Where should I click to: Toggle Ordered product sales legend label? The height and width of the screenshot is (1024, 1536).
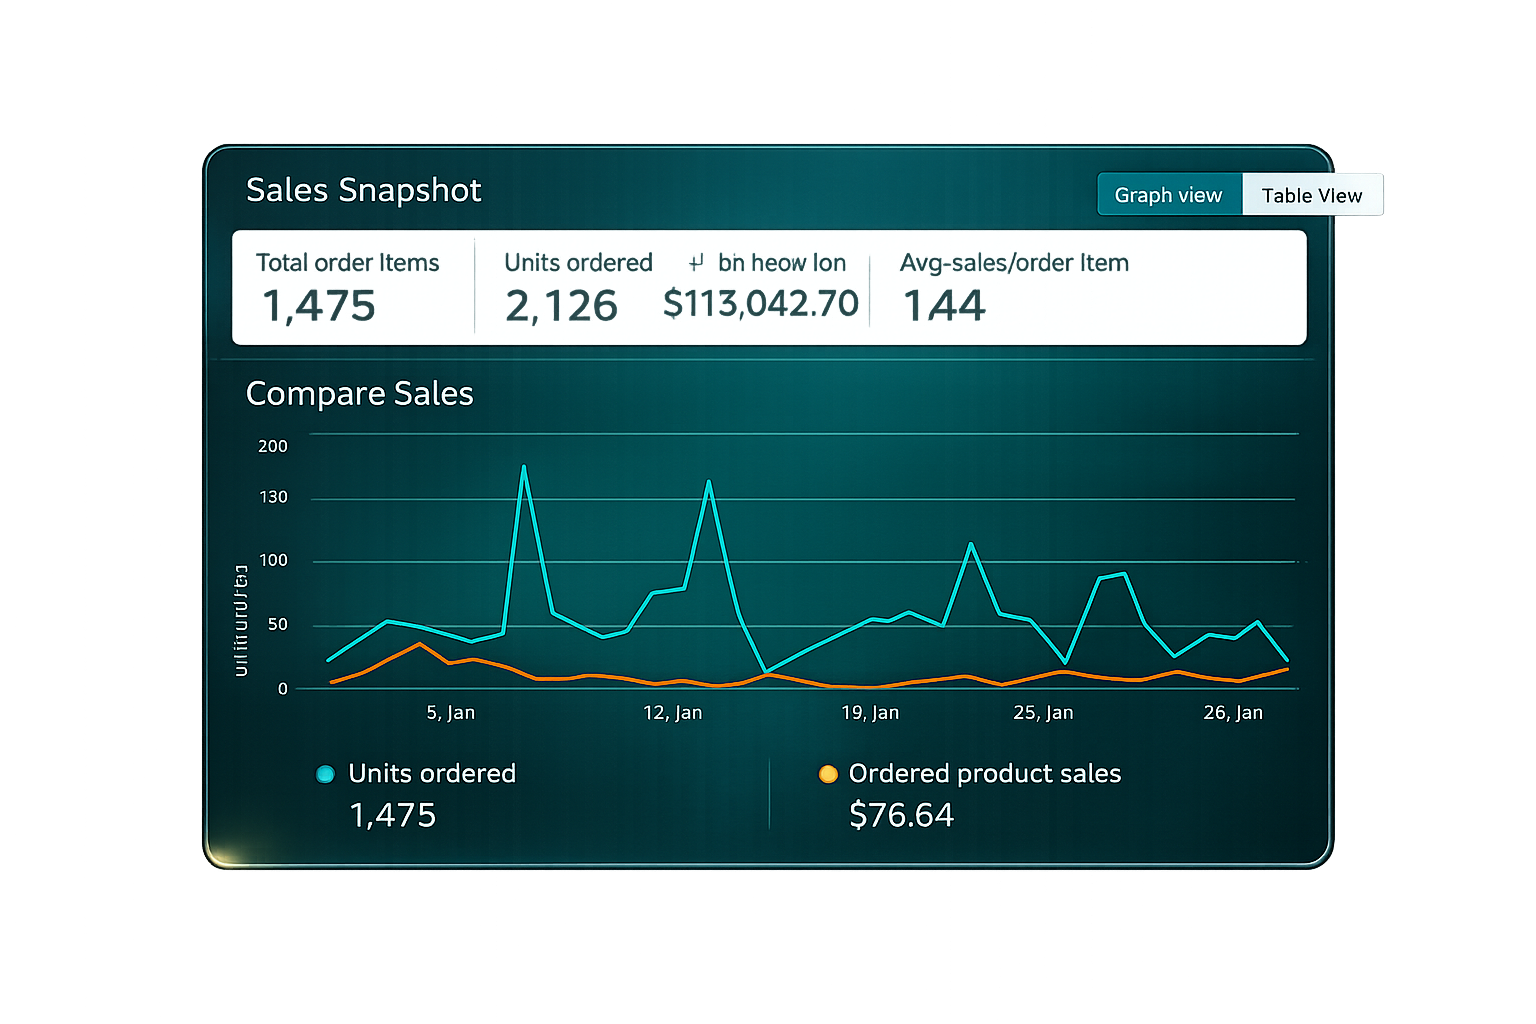coord(984,774)
